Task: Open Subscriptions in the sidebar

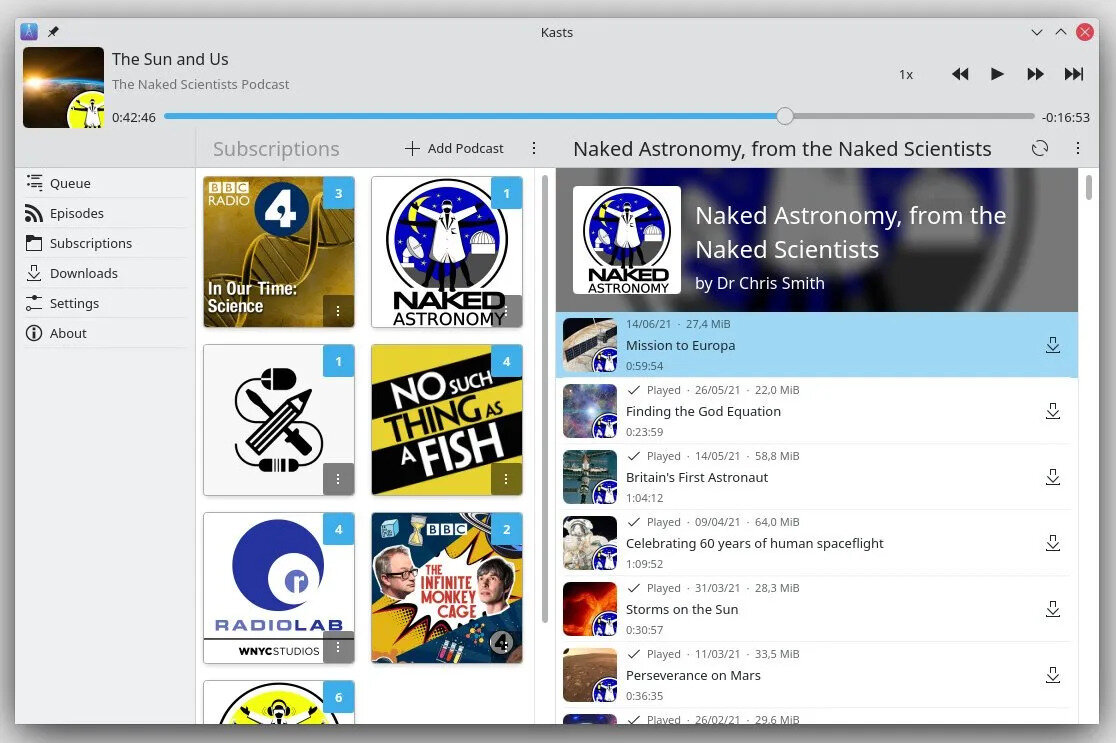Action: (x=105, y=243)
